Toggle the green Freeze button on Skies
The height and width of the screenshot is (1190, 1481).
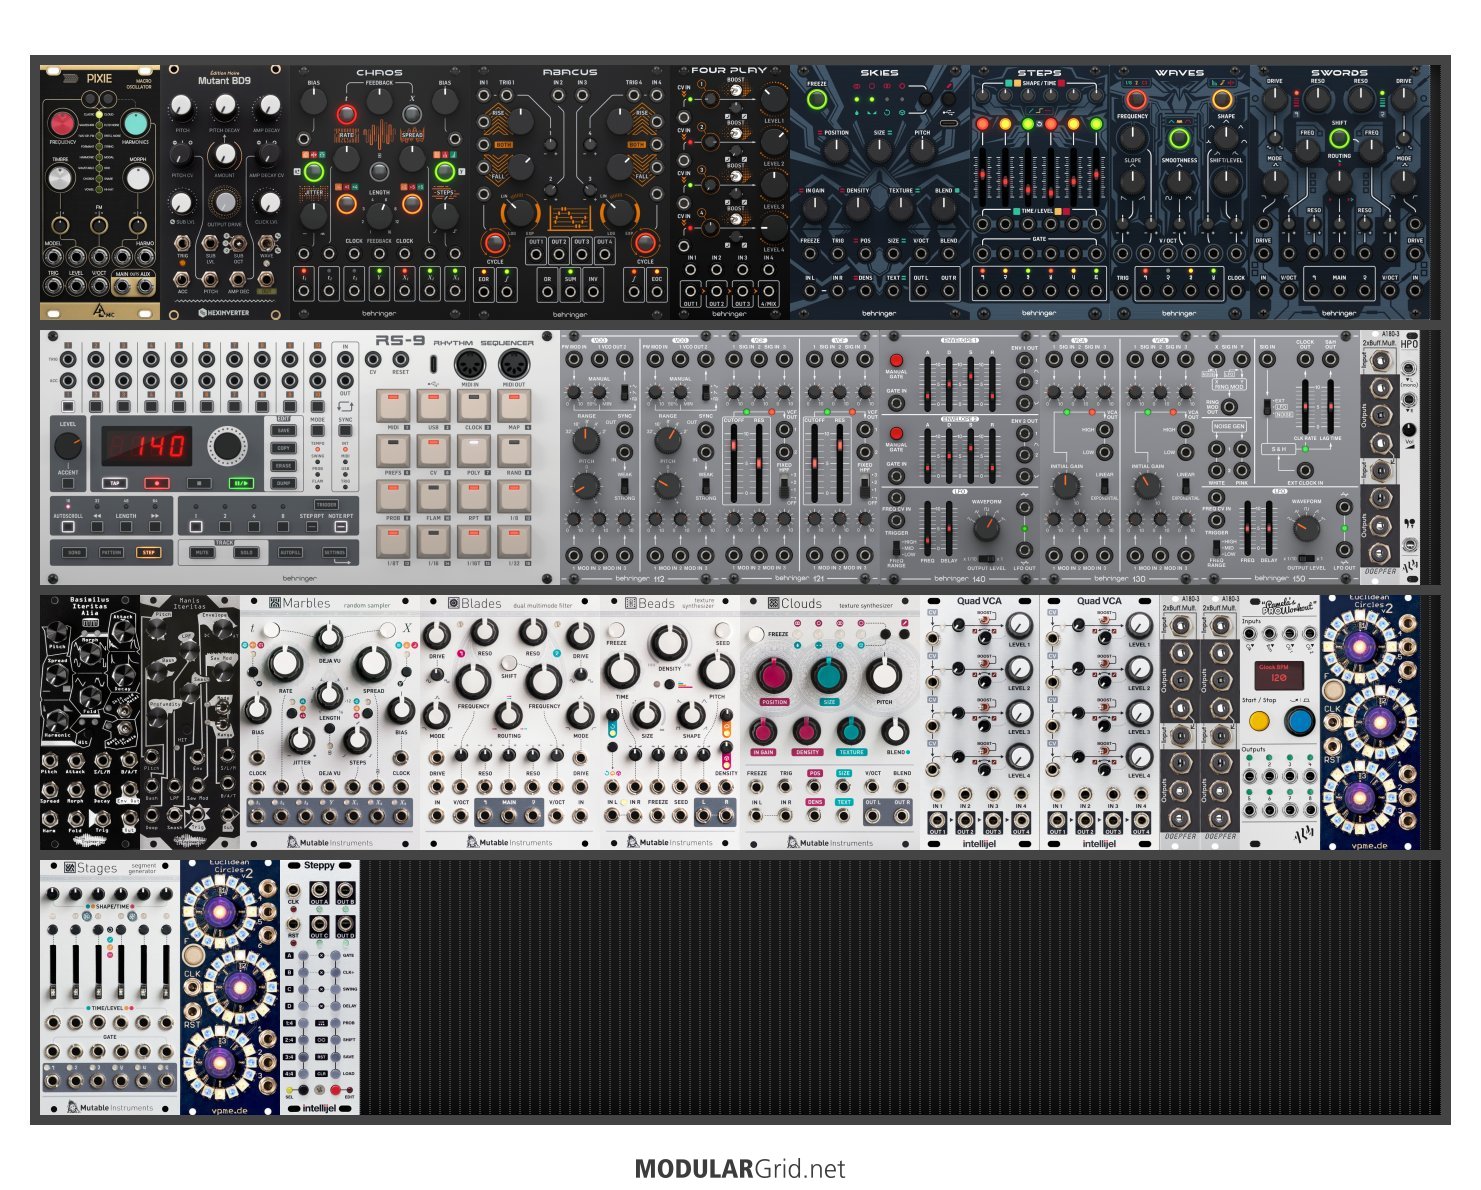[x=817, y=100]
